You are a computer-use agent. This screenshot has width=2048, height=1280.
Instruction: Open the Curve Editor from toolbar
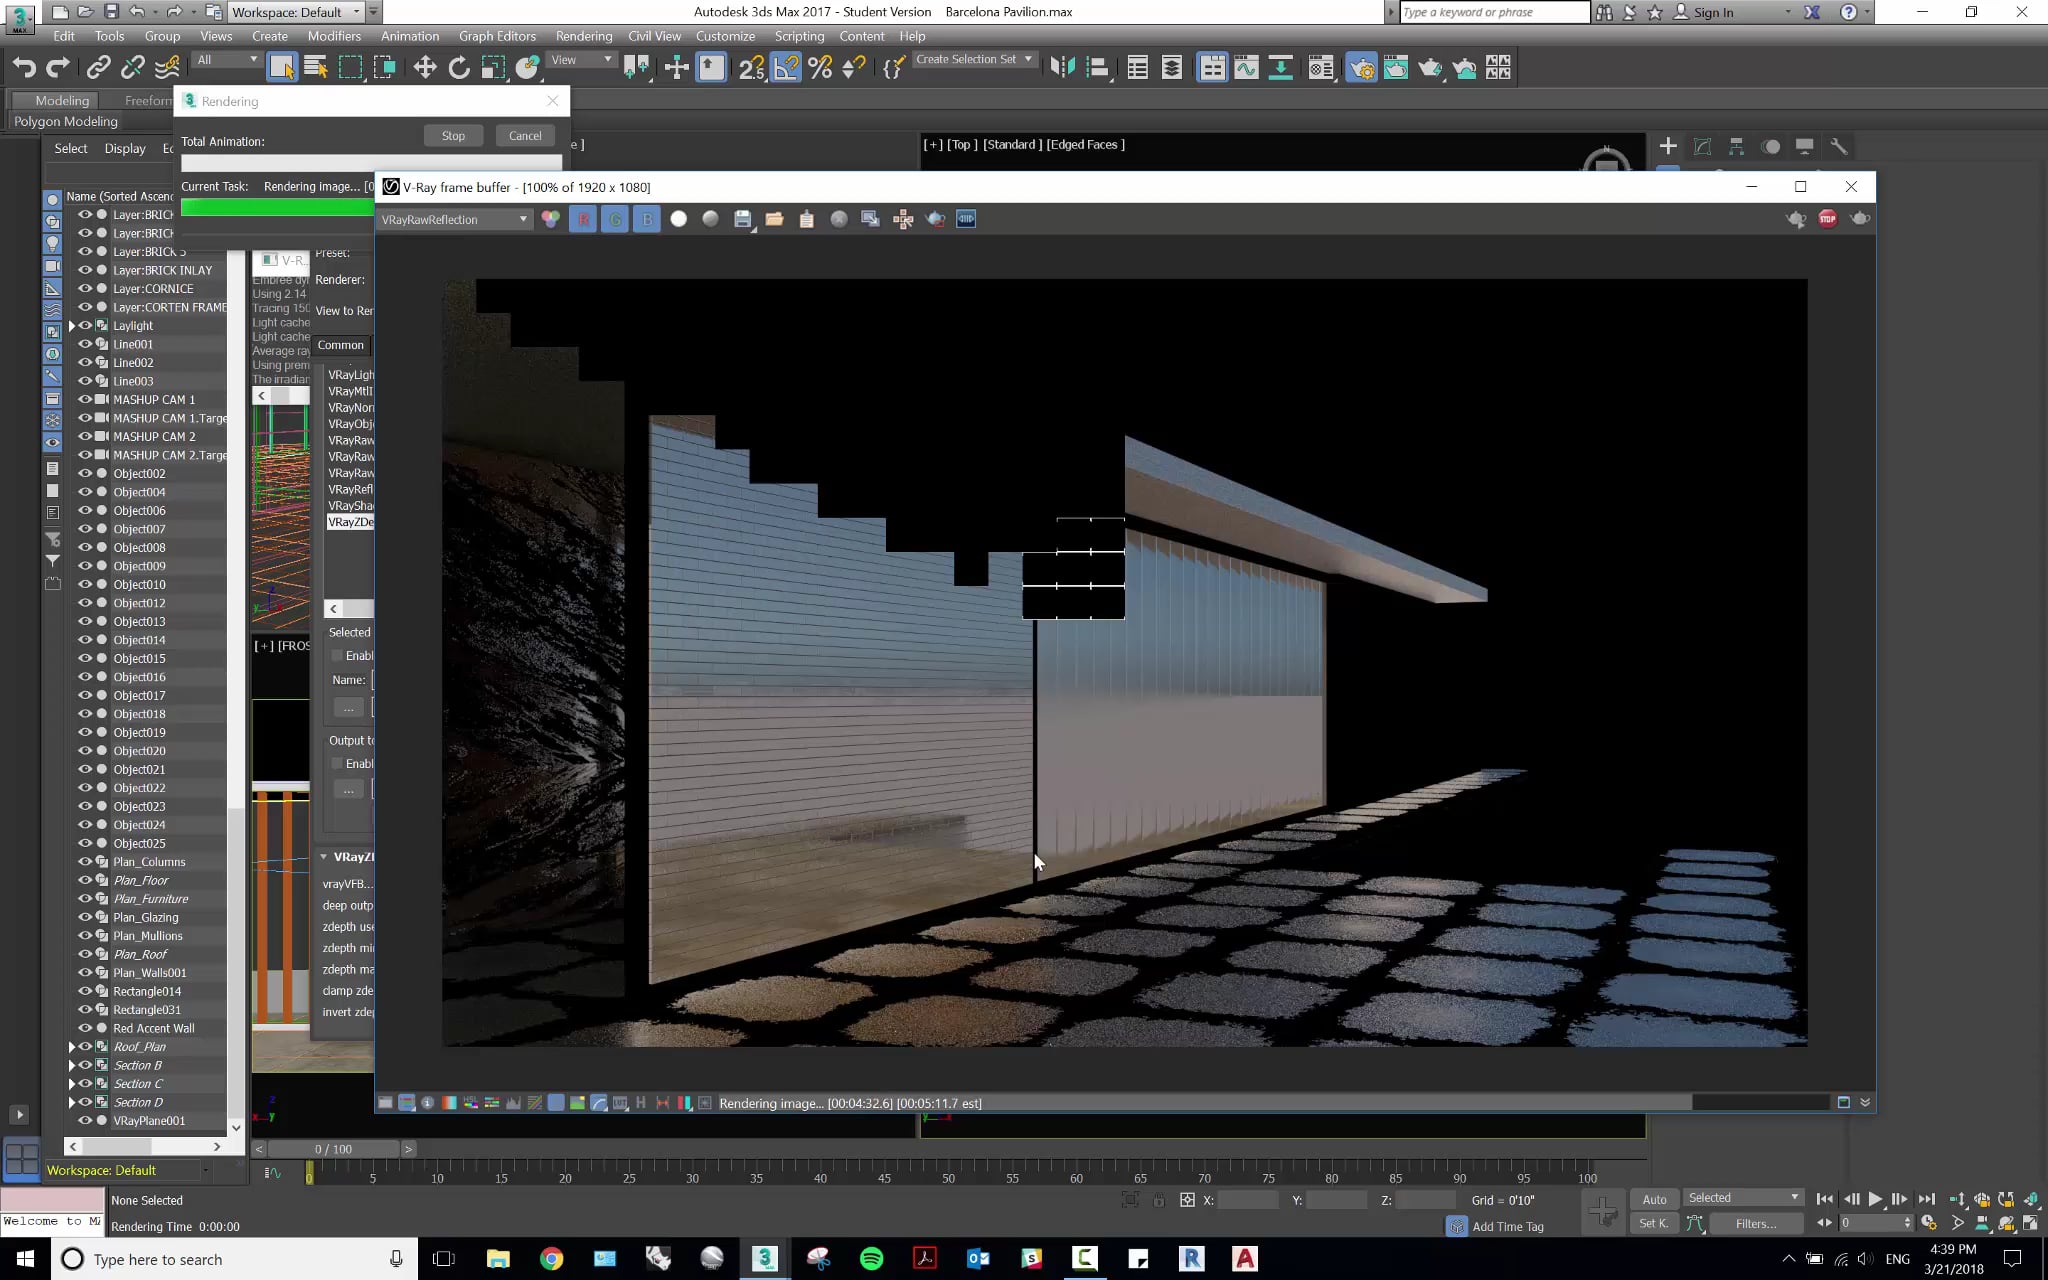pyautogui.click(x=1246, y=67)
